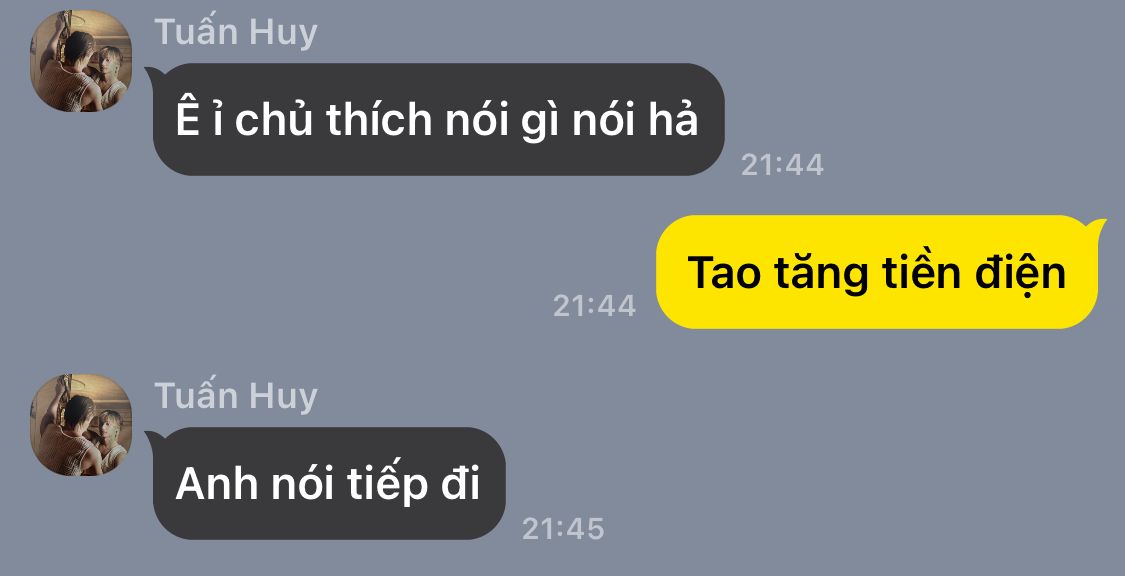Tap the message bubble 'Anh nói tiếp đi'
1125x576 pixels.
328,483
